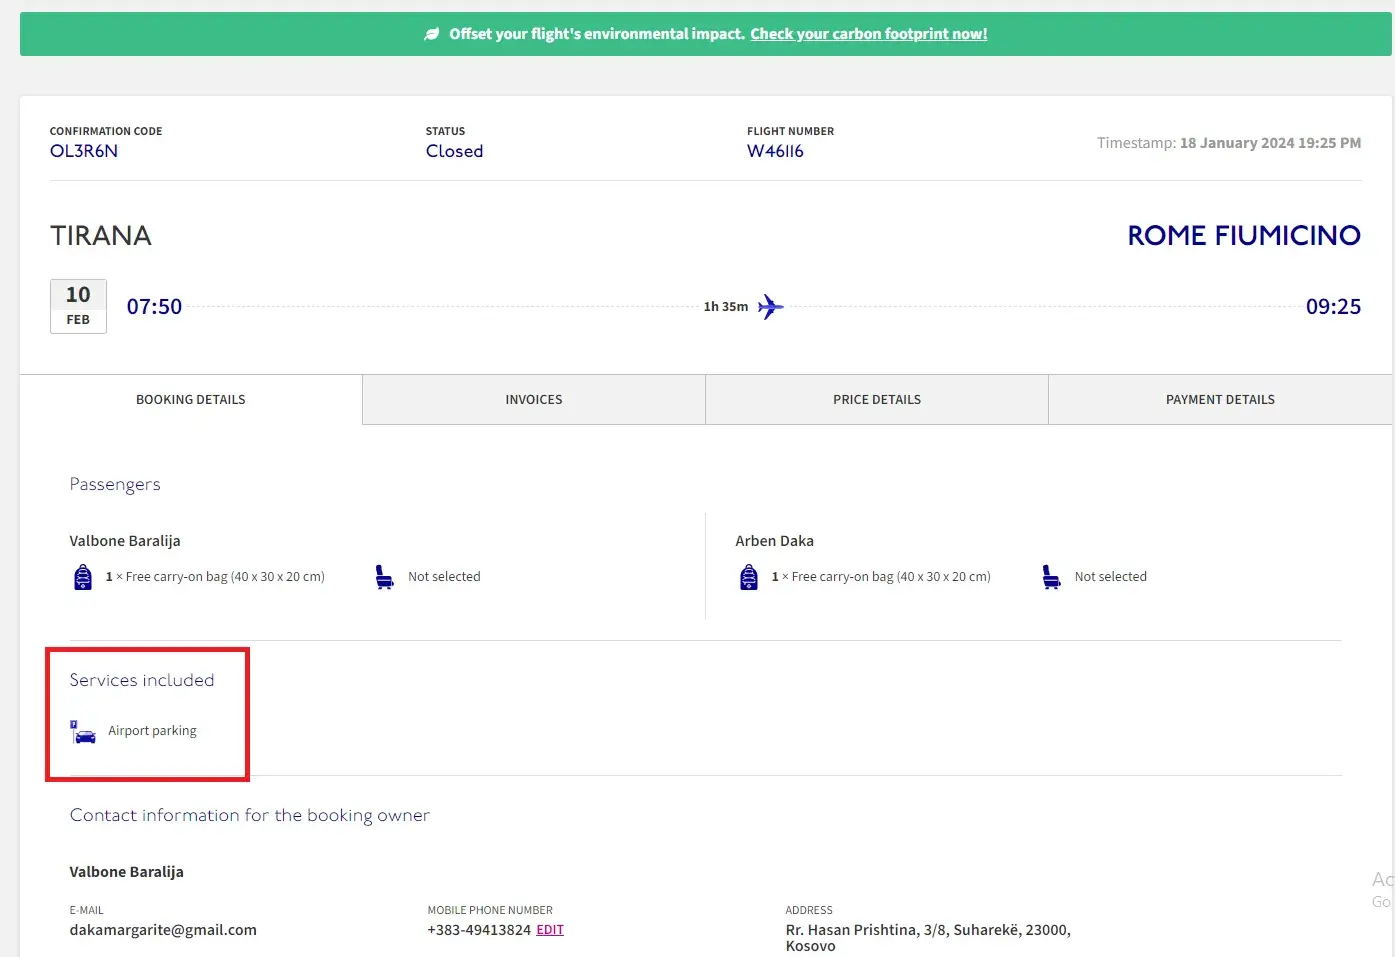1395x957 pixels.
Task: Click the confirmation code OL3R6N
Action: click(84, 151)
